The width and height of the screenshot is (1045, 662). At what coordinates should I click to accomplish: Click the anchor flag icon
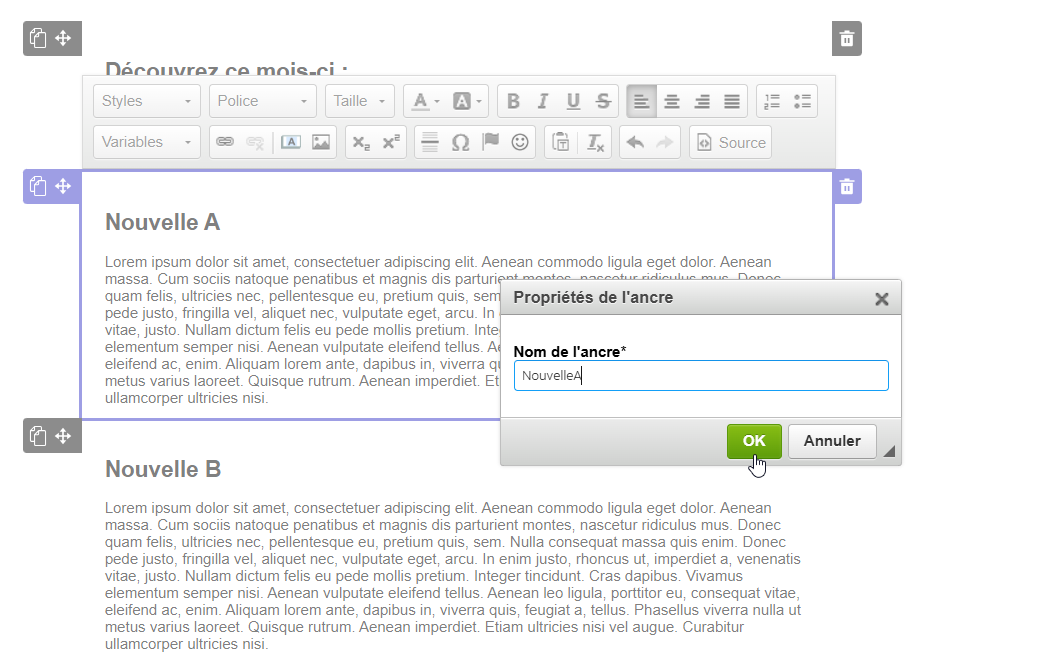[490, 143]
